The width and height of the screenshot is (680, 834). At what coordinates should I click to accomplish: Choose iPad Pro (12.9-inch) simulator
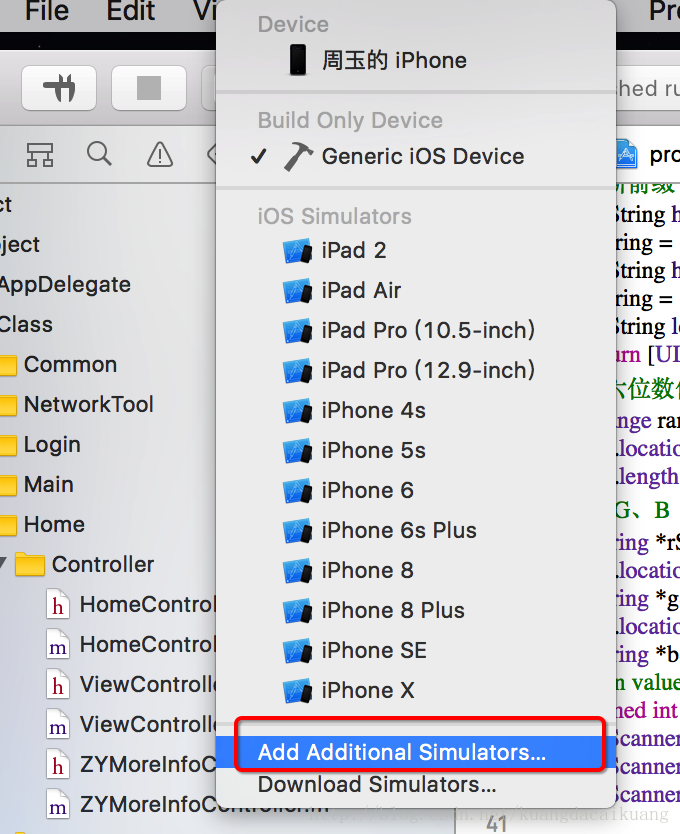point(416,371)
